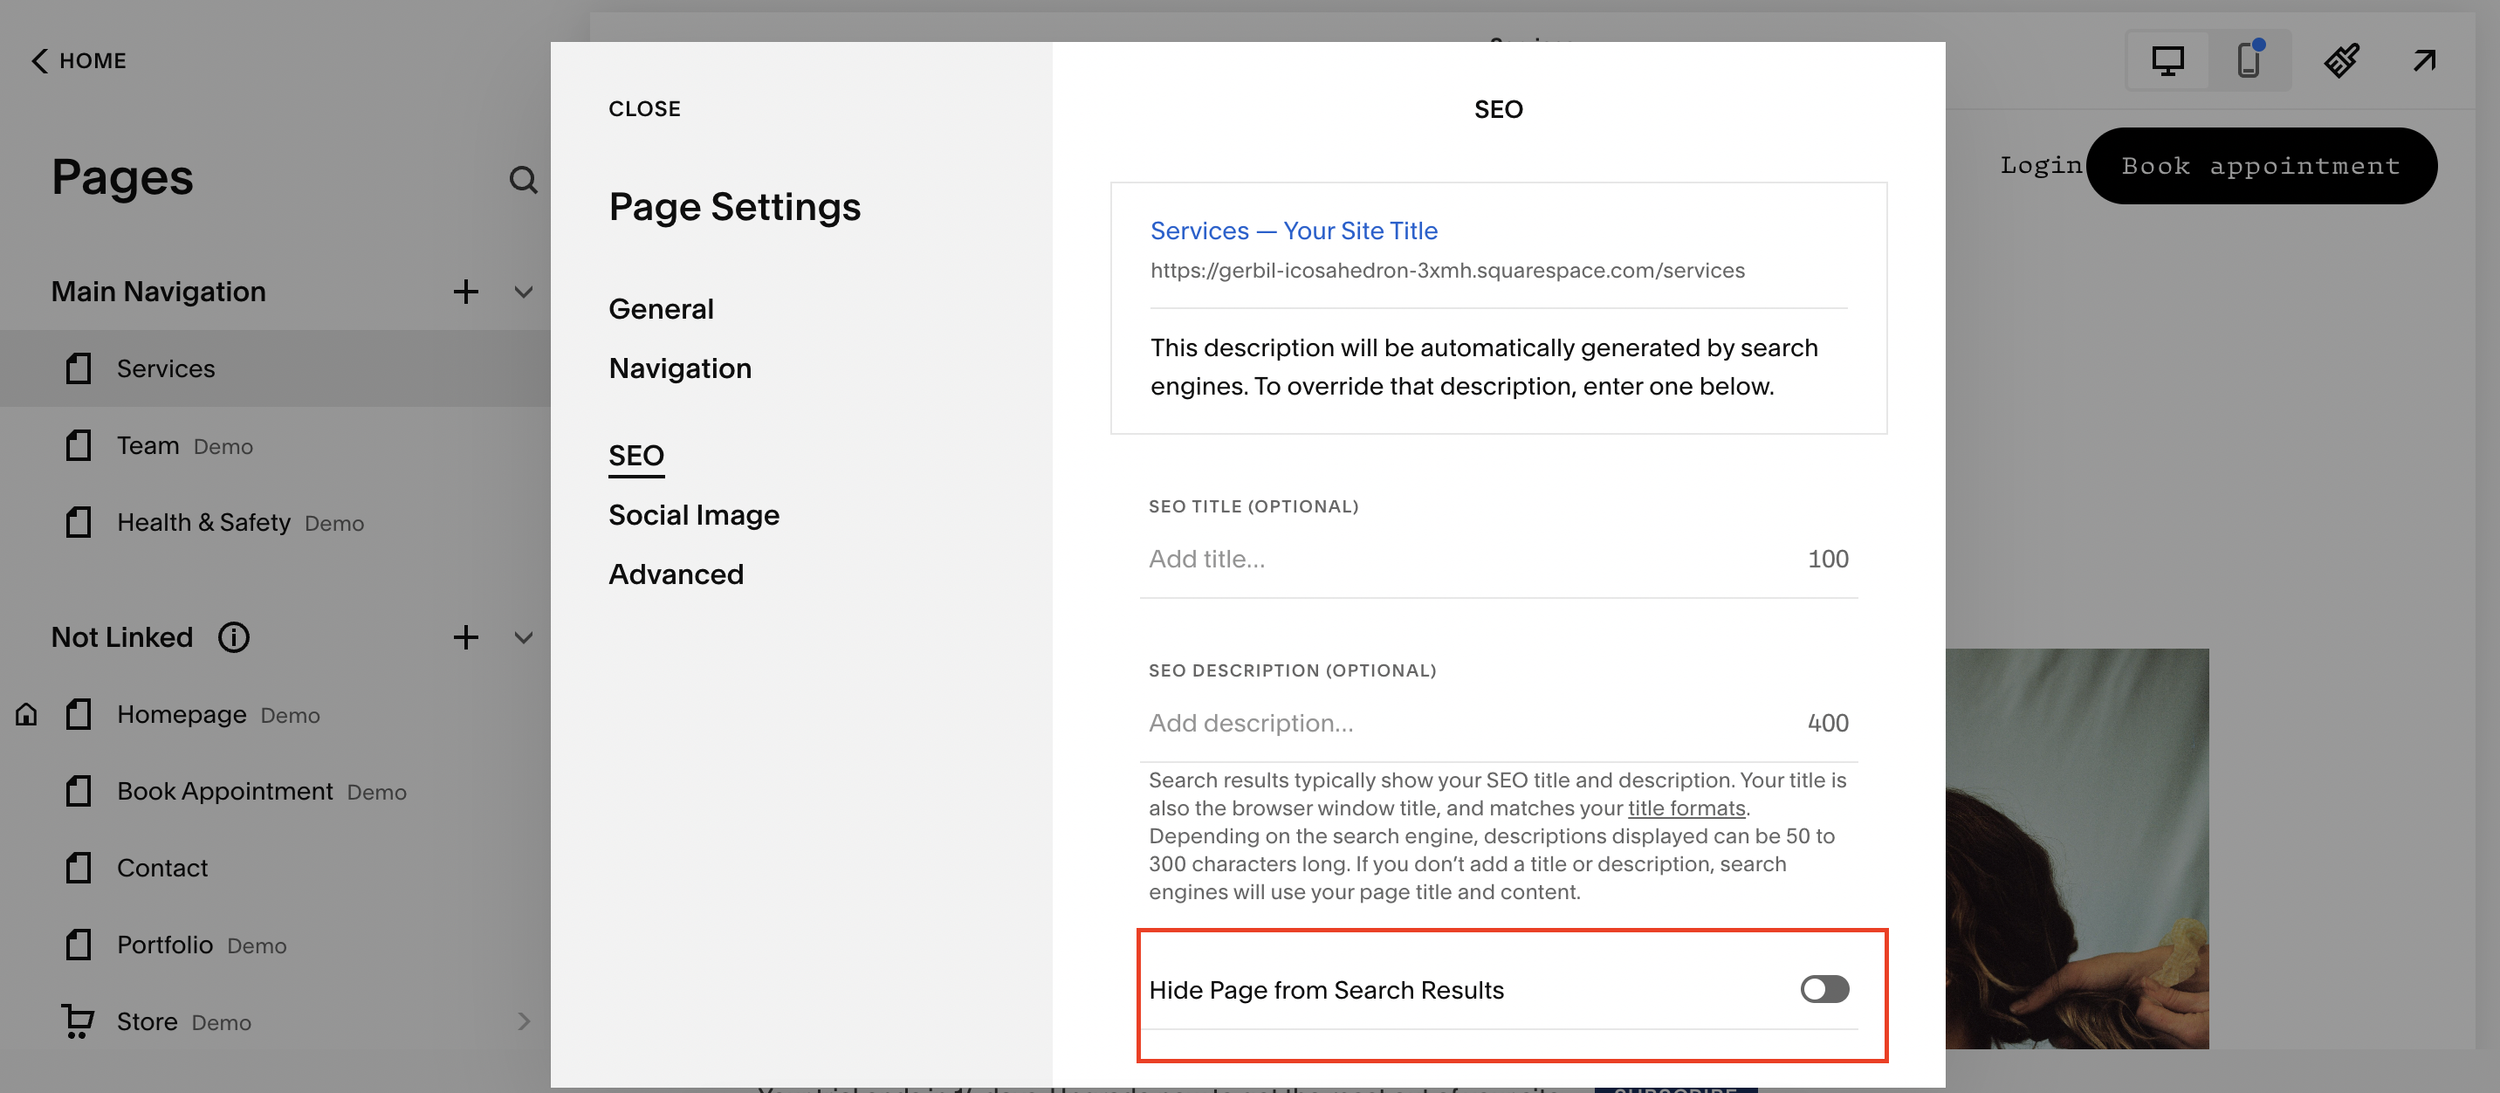Close the Page Settings panel

(644, 109)
